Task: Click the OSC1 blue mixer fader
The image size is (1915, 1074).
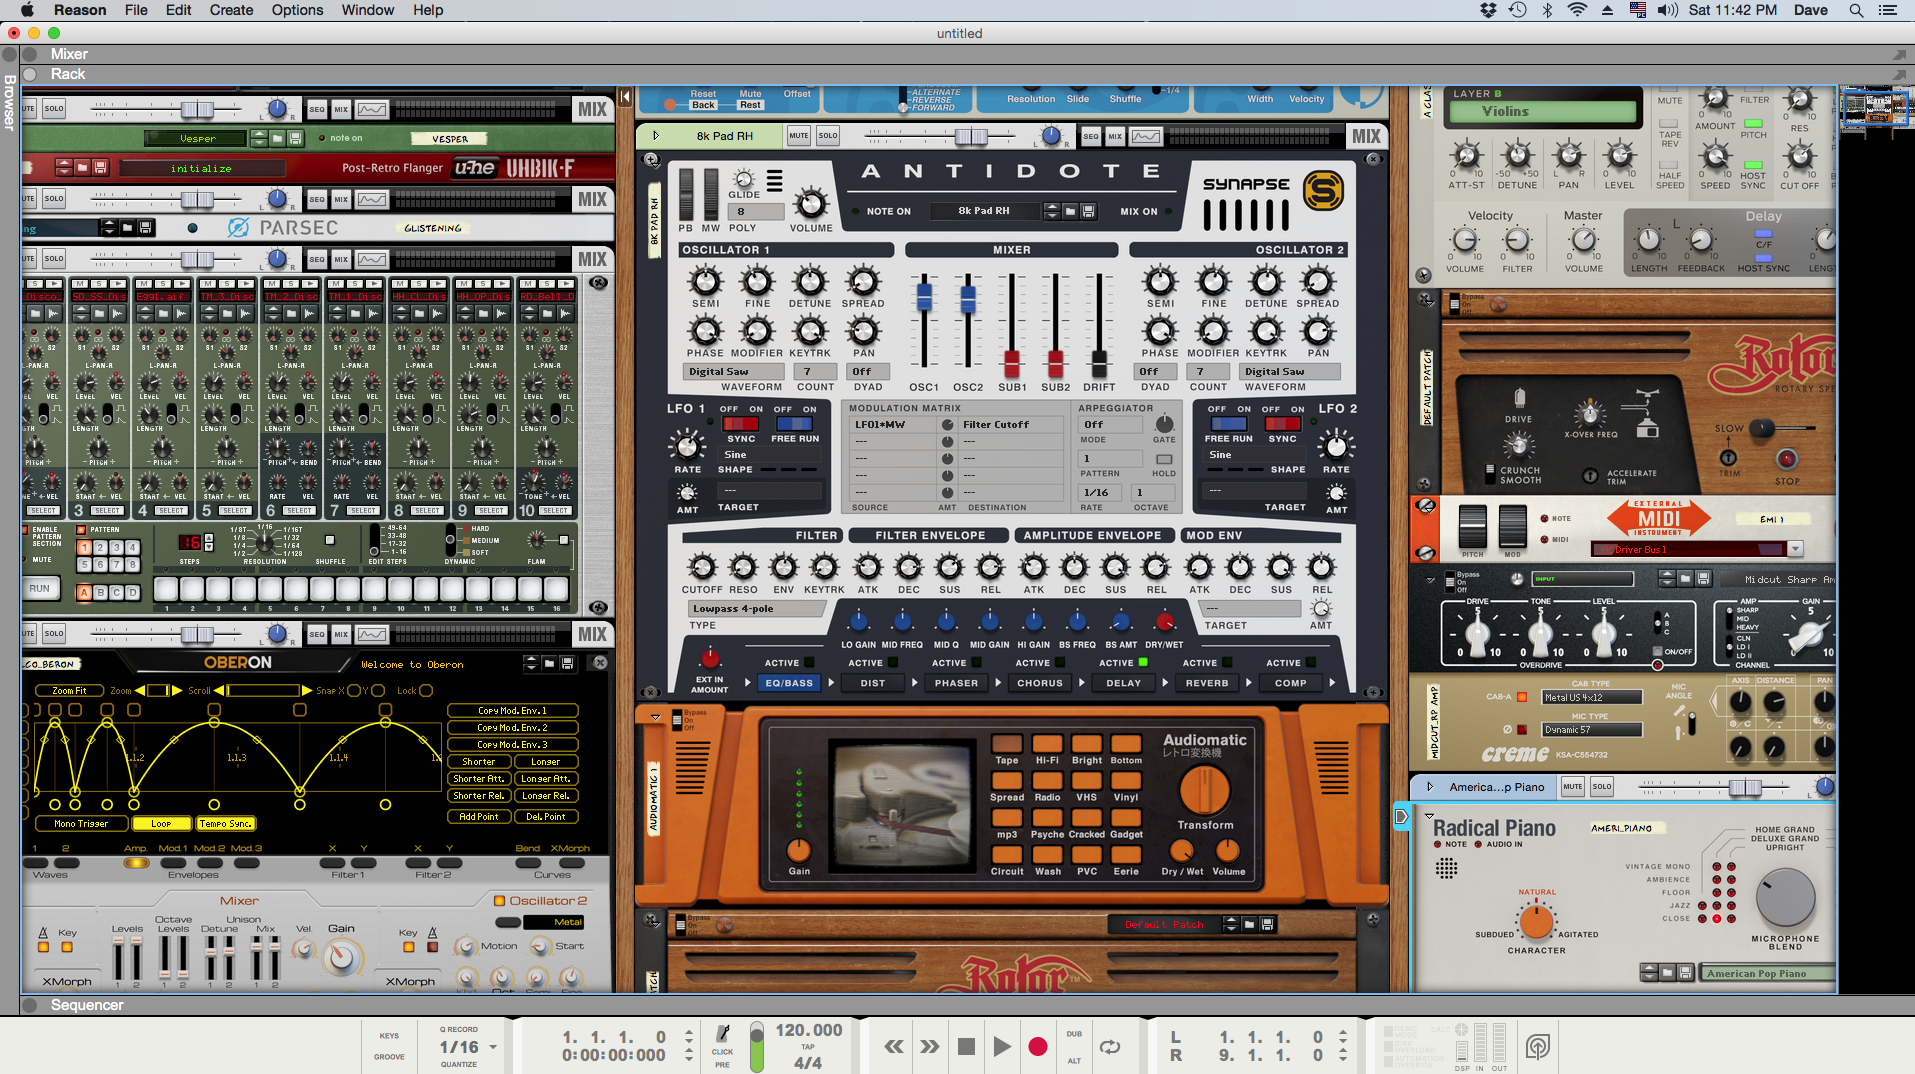Action: (924, 296)
